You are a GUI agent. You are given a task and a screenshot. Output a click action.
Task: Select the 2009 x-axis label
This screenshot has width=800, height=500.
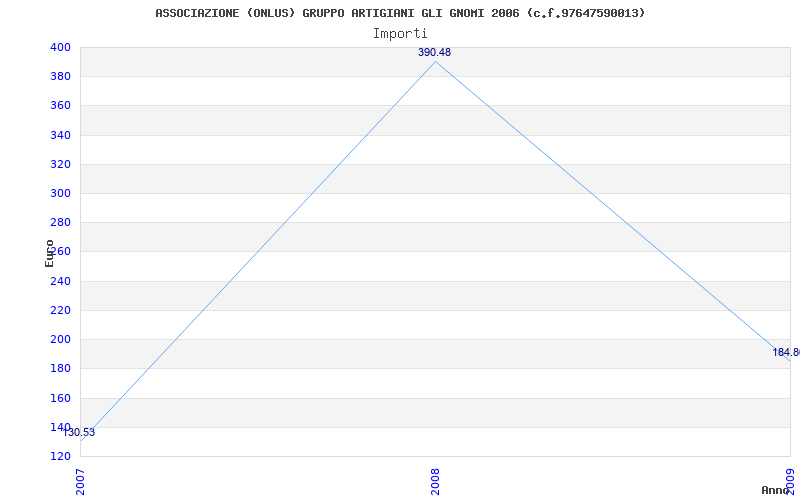pos(790,482)
